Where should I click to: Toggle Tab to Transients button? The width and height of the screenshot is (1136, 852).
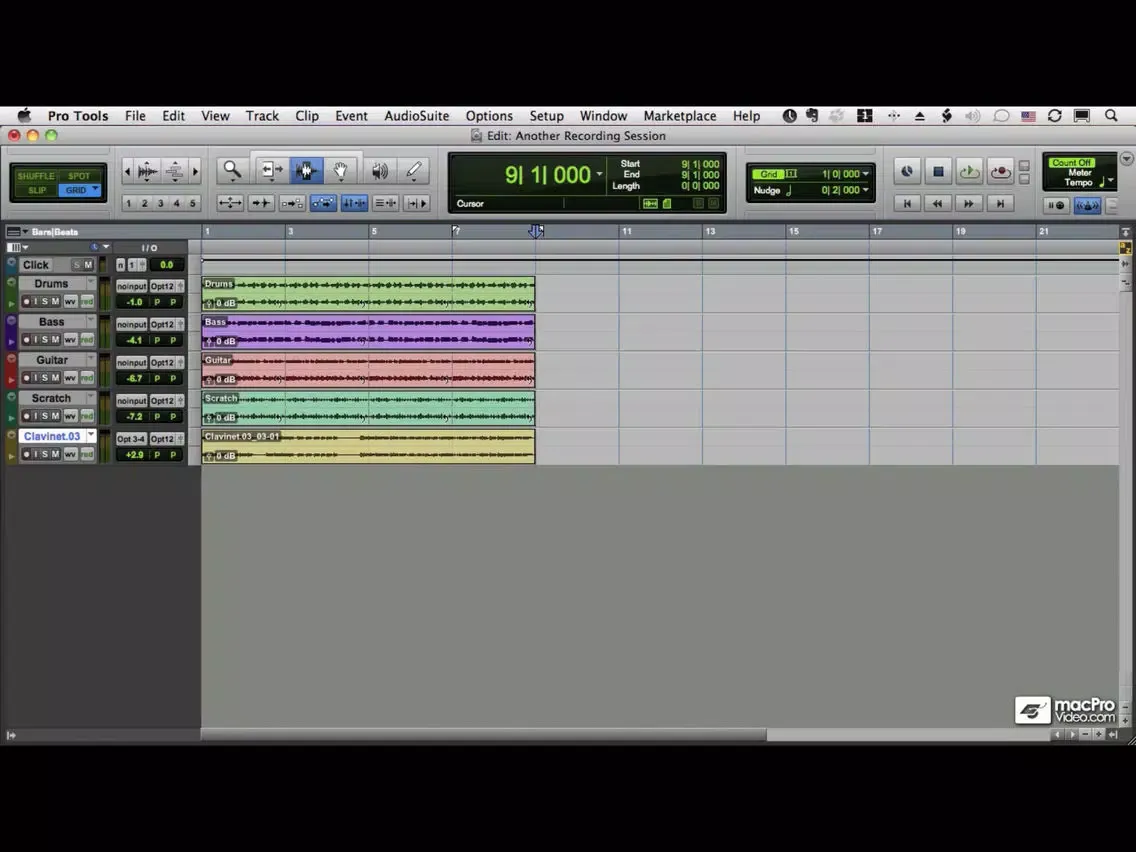[261, 204]
